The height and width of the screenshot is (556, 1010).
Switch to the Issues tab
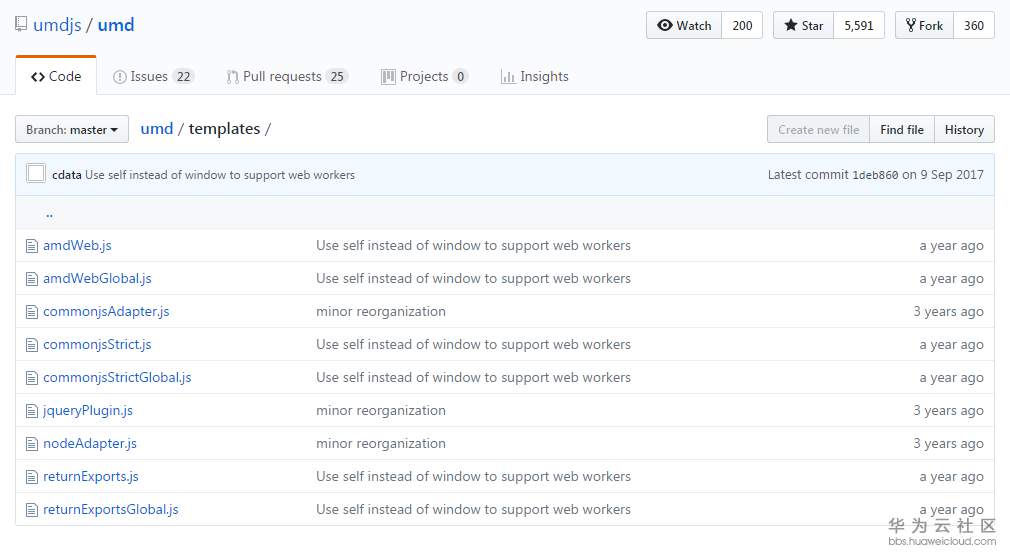(x=153, y=77)
